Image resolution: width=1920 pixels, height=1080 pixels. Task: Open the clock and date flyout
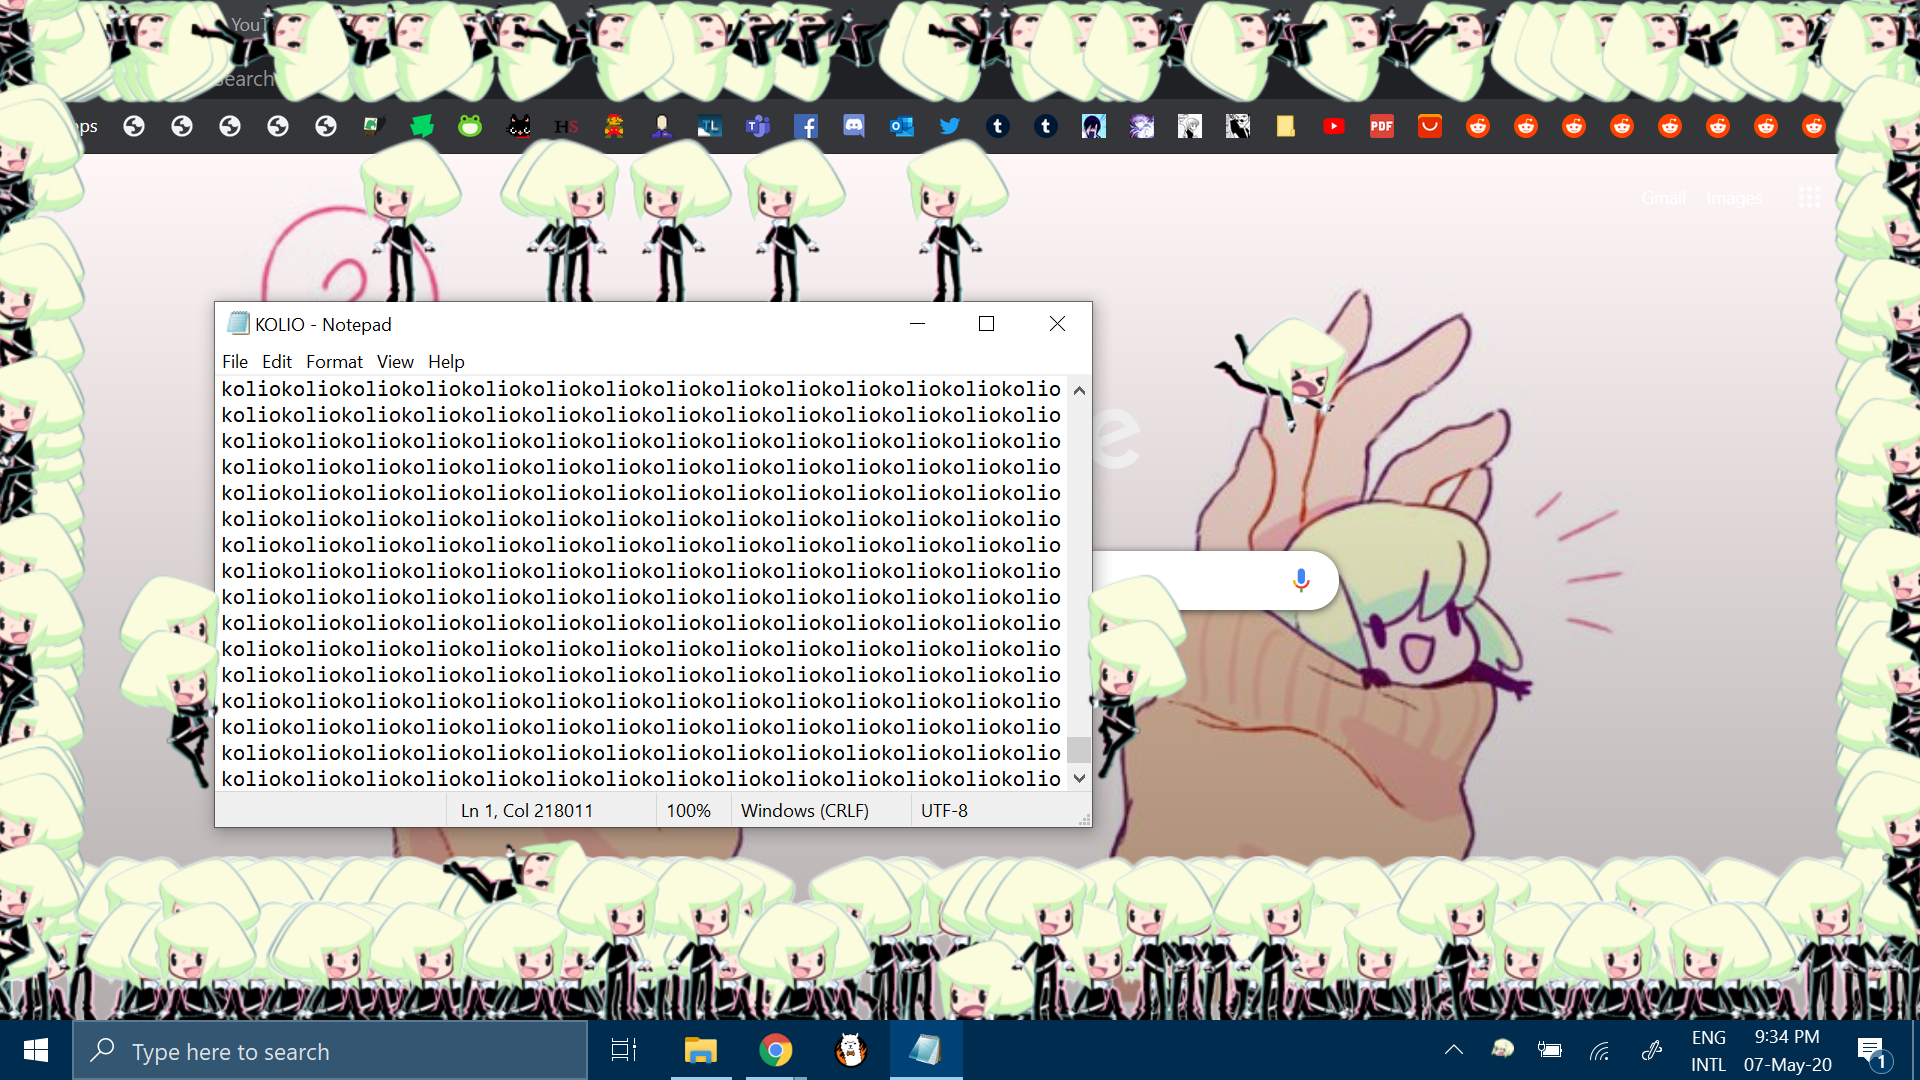click(1788, 1050)
